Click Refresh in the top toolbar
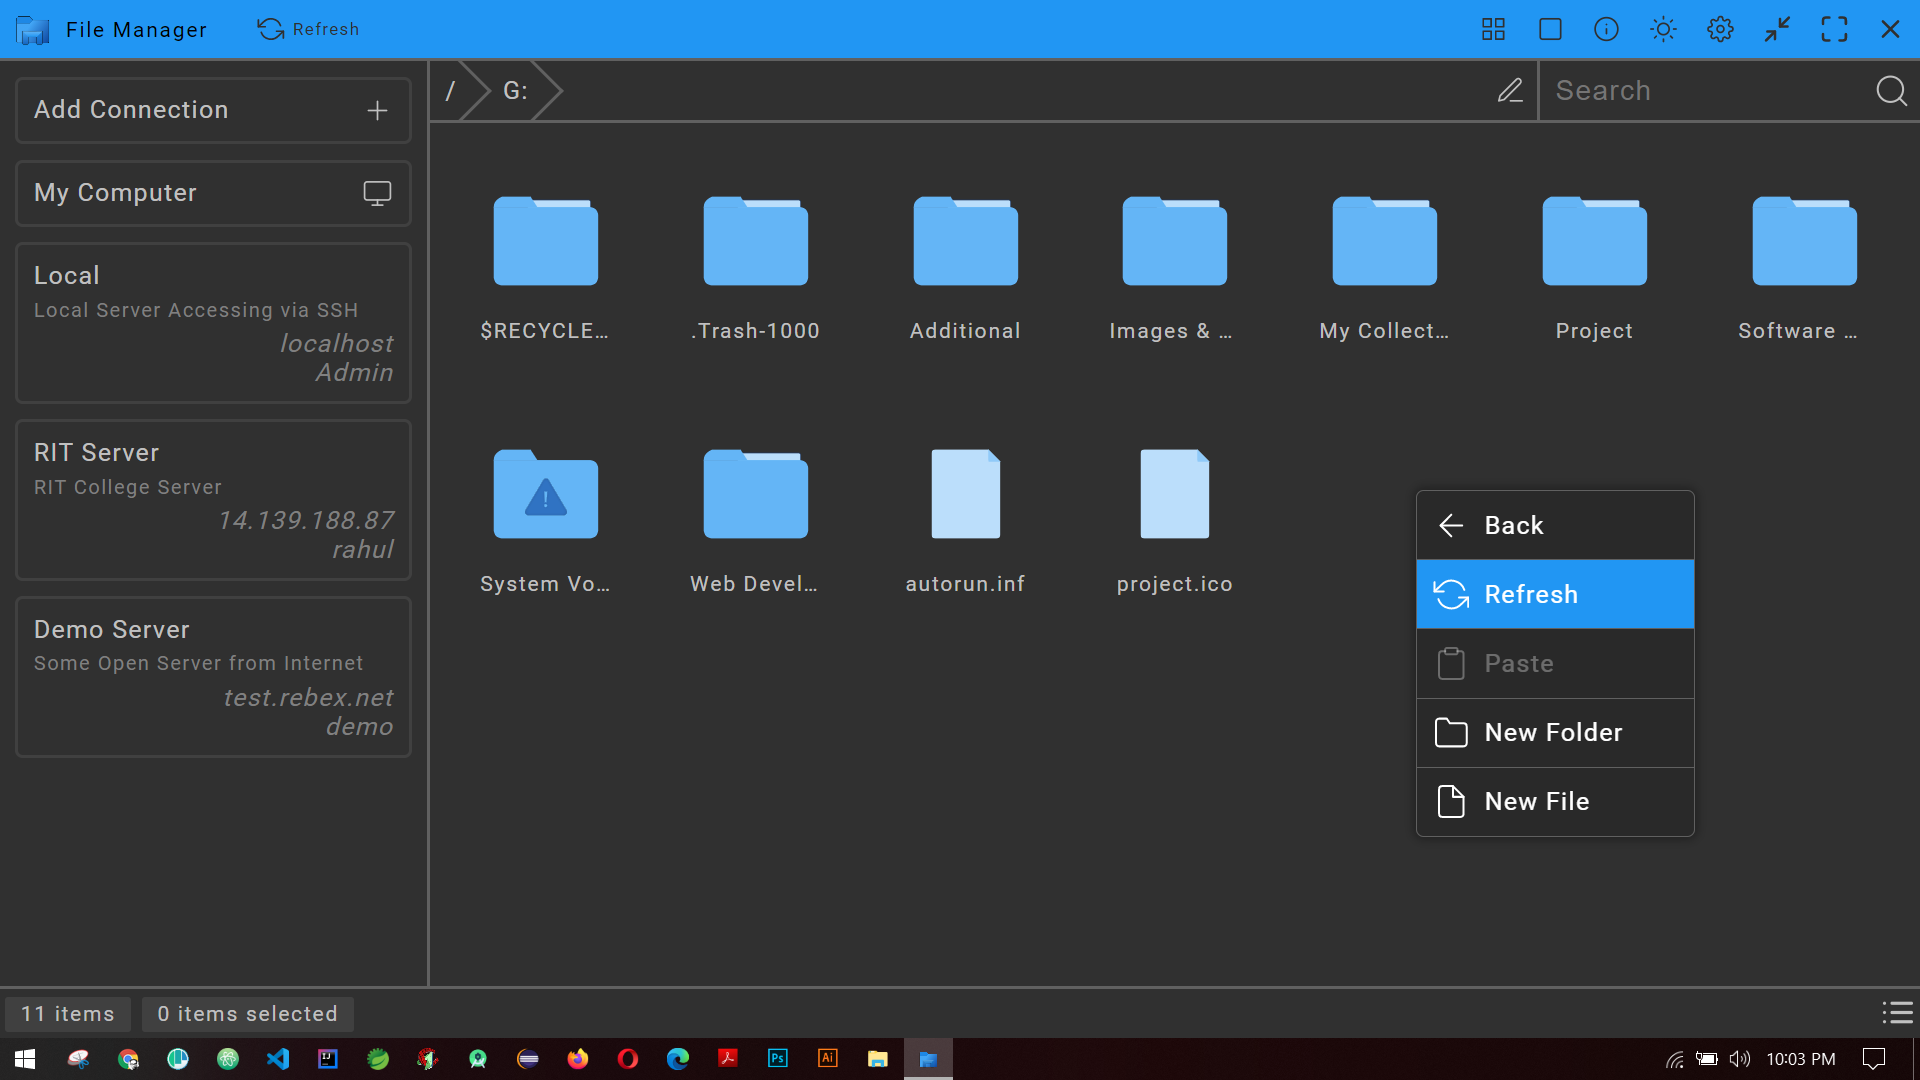This screenshot has width=1920, height=1080. click(308, 29)
